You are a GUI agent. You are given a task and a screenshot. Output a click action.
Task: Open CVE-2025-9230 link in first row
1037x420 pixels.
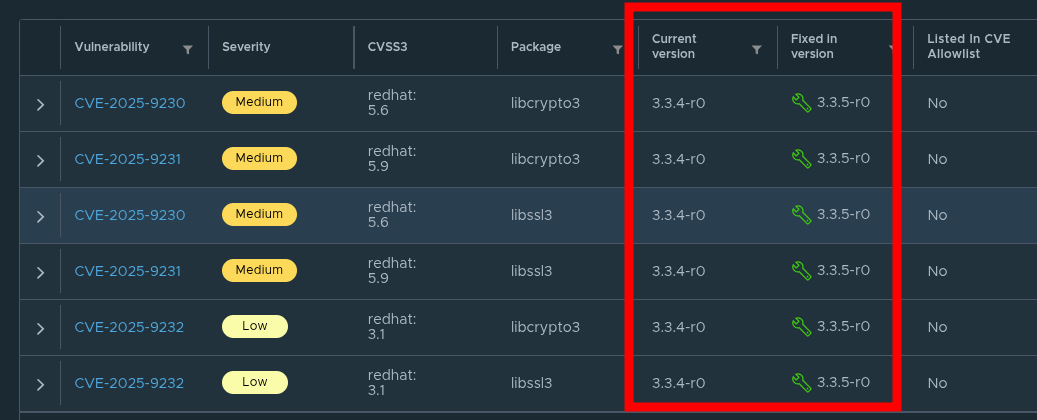[130, 103]
